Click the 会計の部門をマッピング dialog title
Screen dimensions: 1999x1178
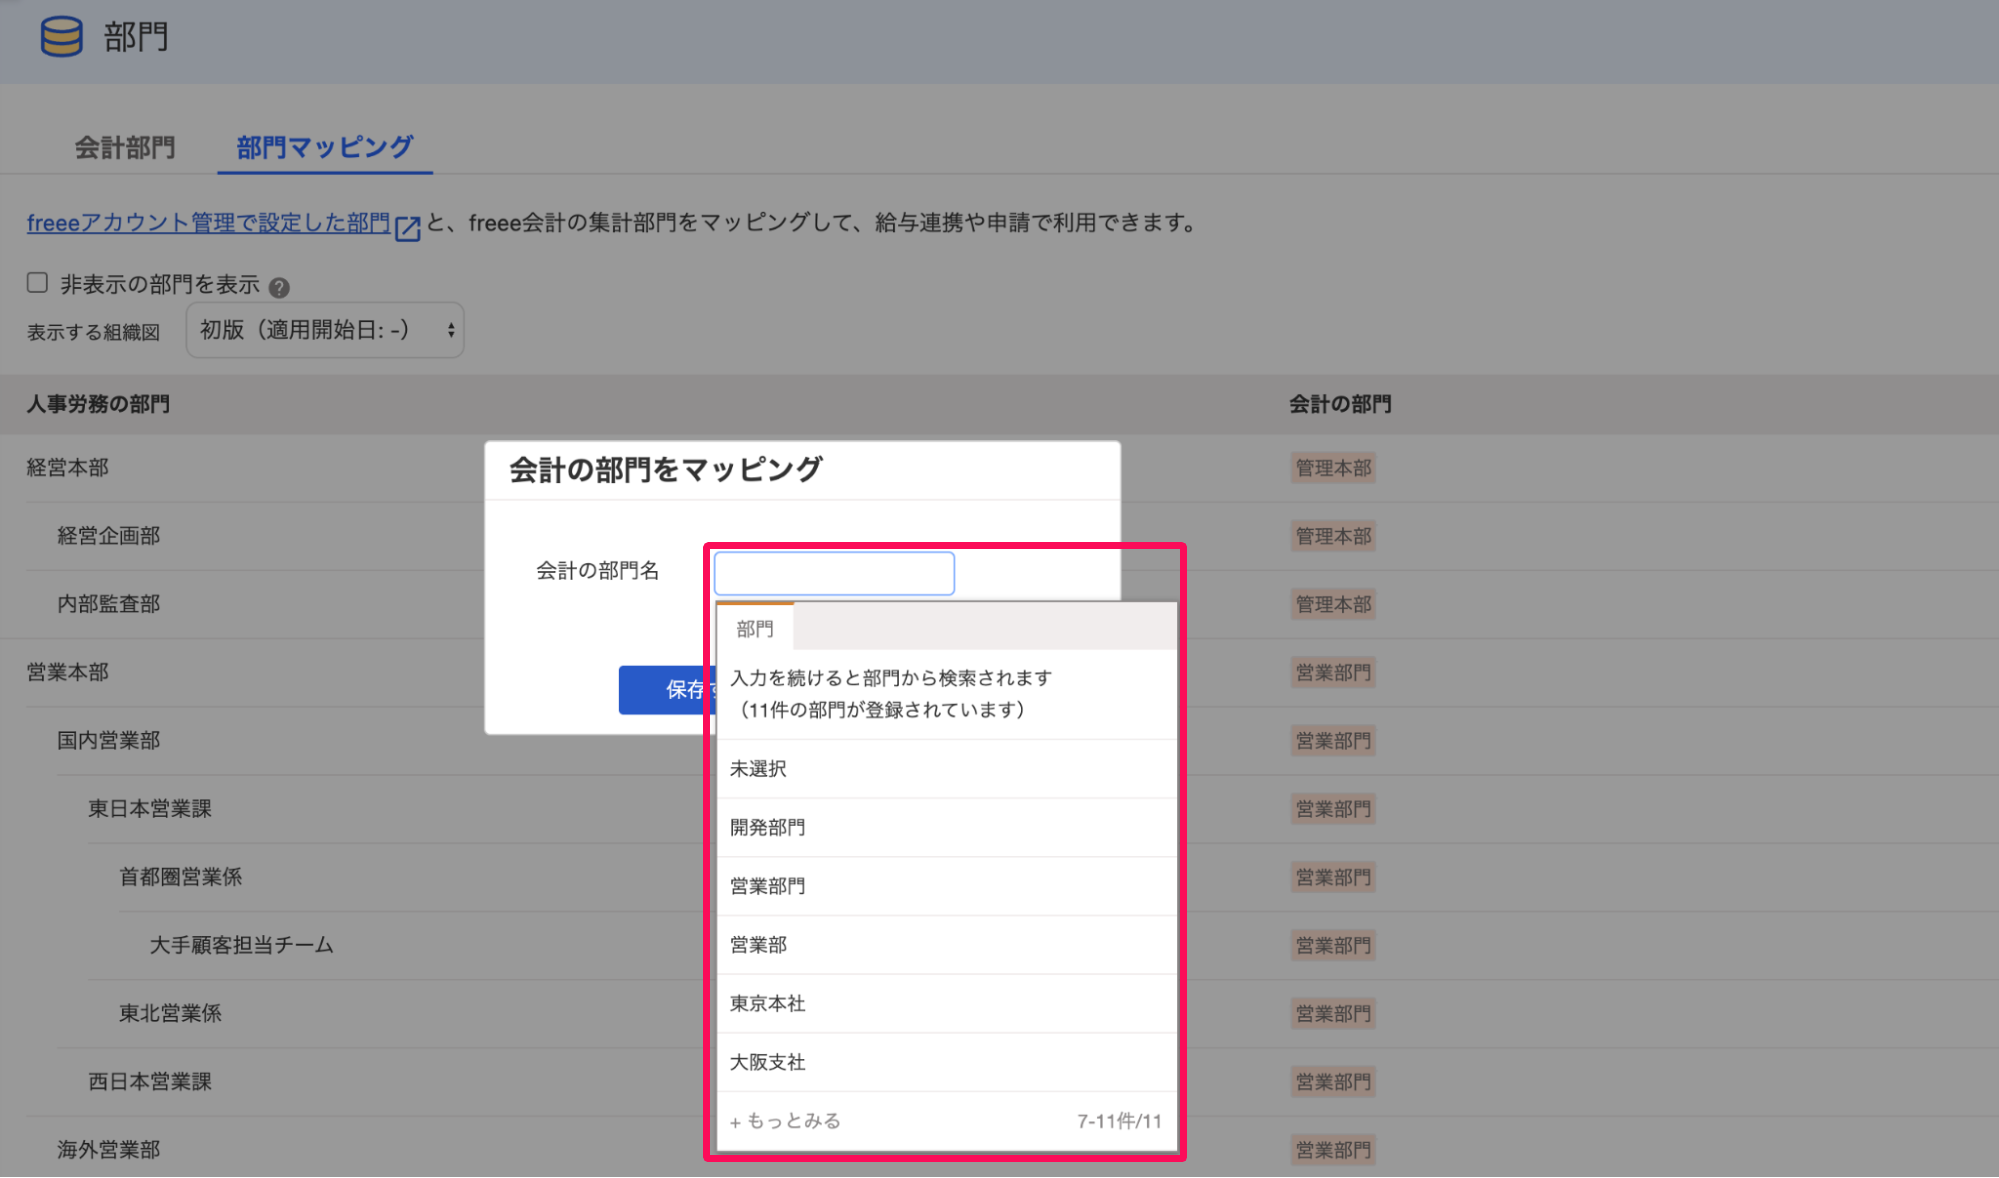point(666,469)
